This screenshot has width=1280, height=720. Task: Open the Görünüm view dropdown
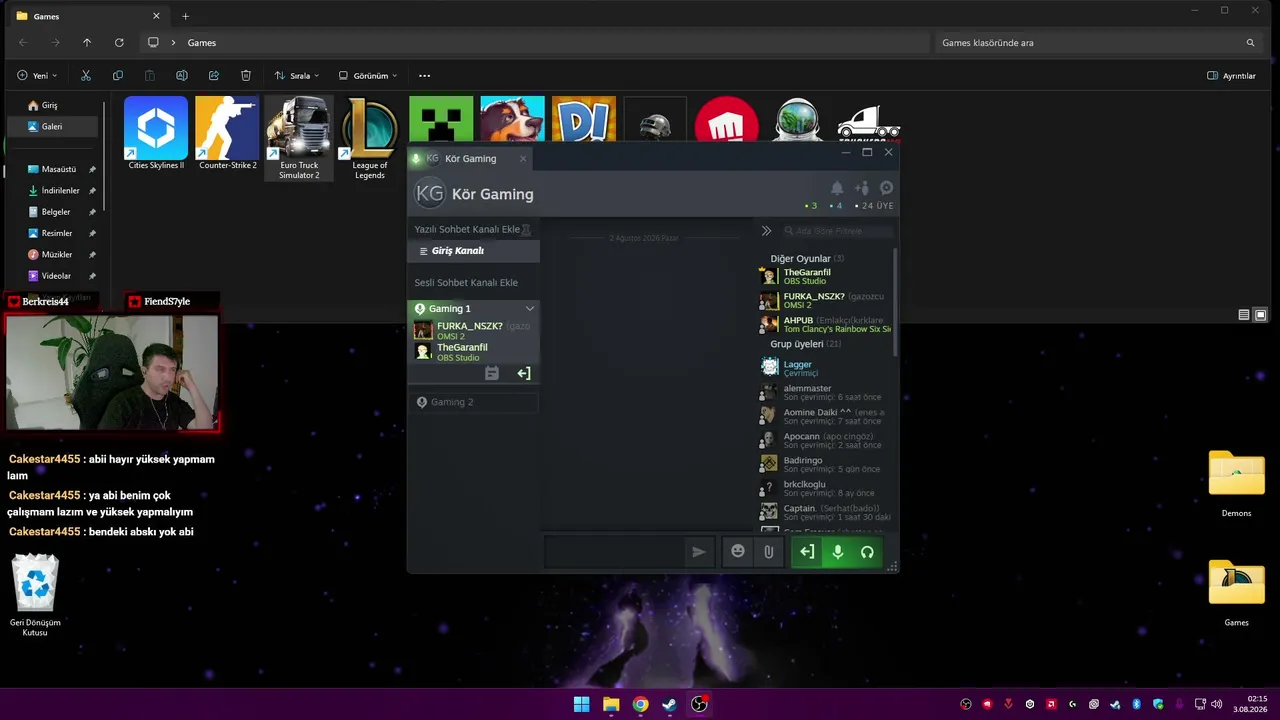pos(368,75)
